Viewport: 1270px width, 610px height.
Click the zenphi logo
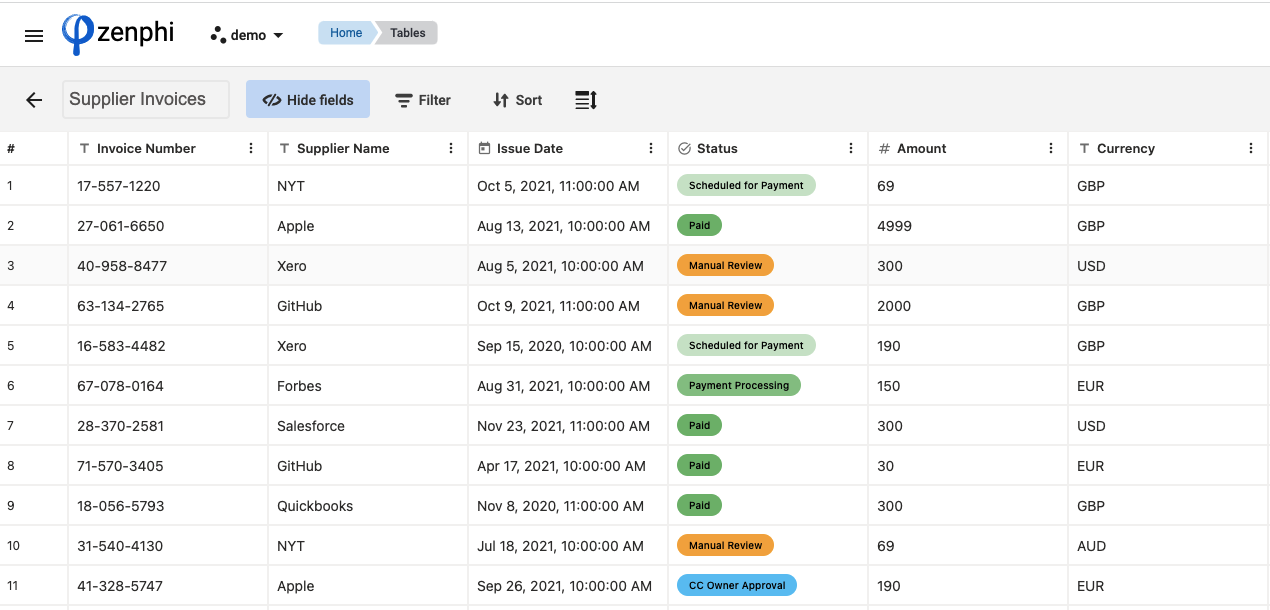pyautogui.click(x=118, y=34)
